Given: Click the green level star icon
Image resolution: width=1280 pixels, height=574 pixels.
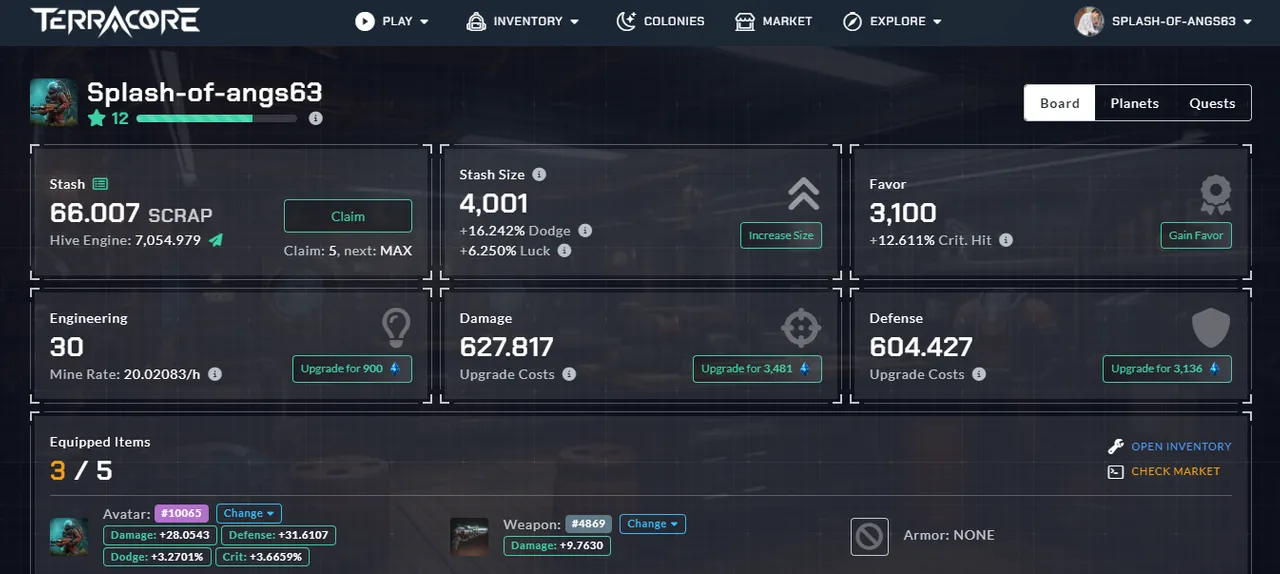Looking at the screenshot, I should click(96, 118).
